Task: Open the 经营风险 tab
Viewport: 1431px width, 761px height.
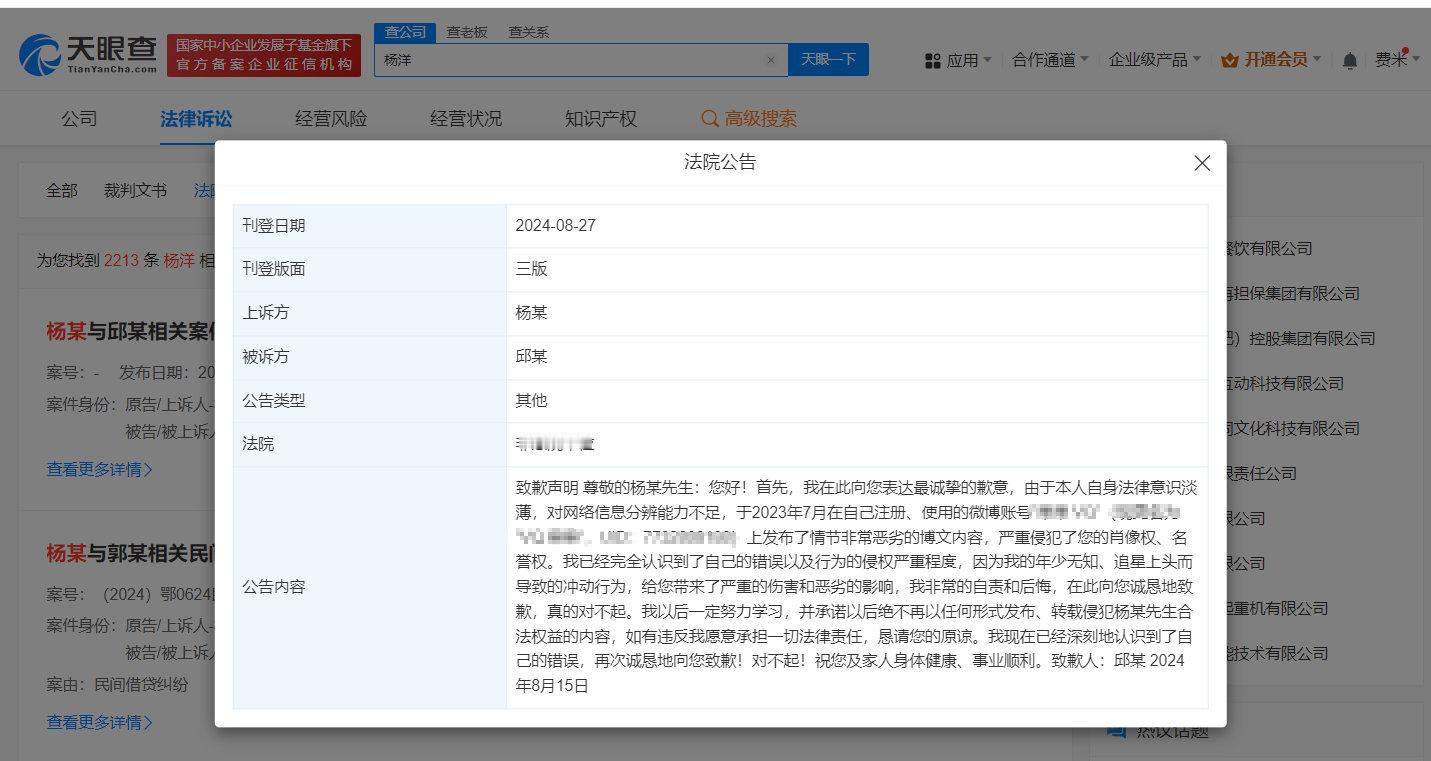Action: 331,119
